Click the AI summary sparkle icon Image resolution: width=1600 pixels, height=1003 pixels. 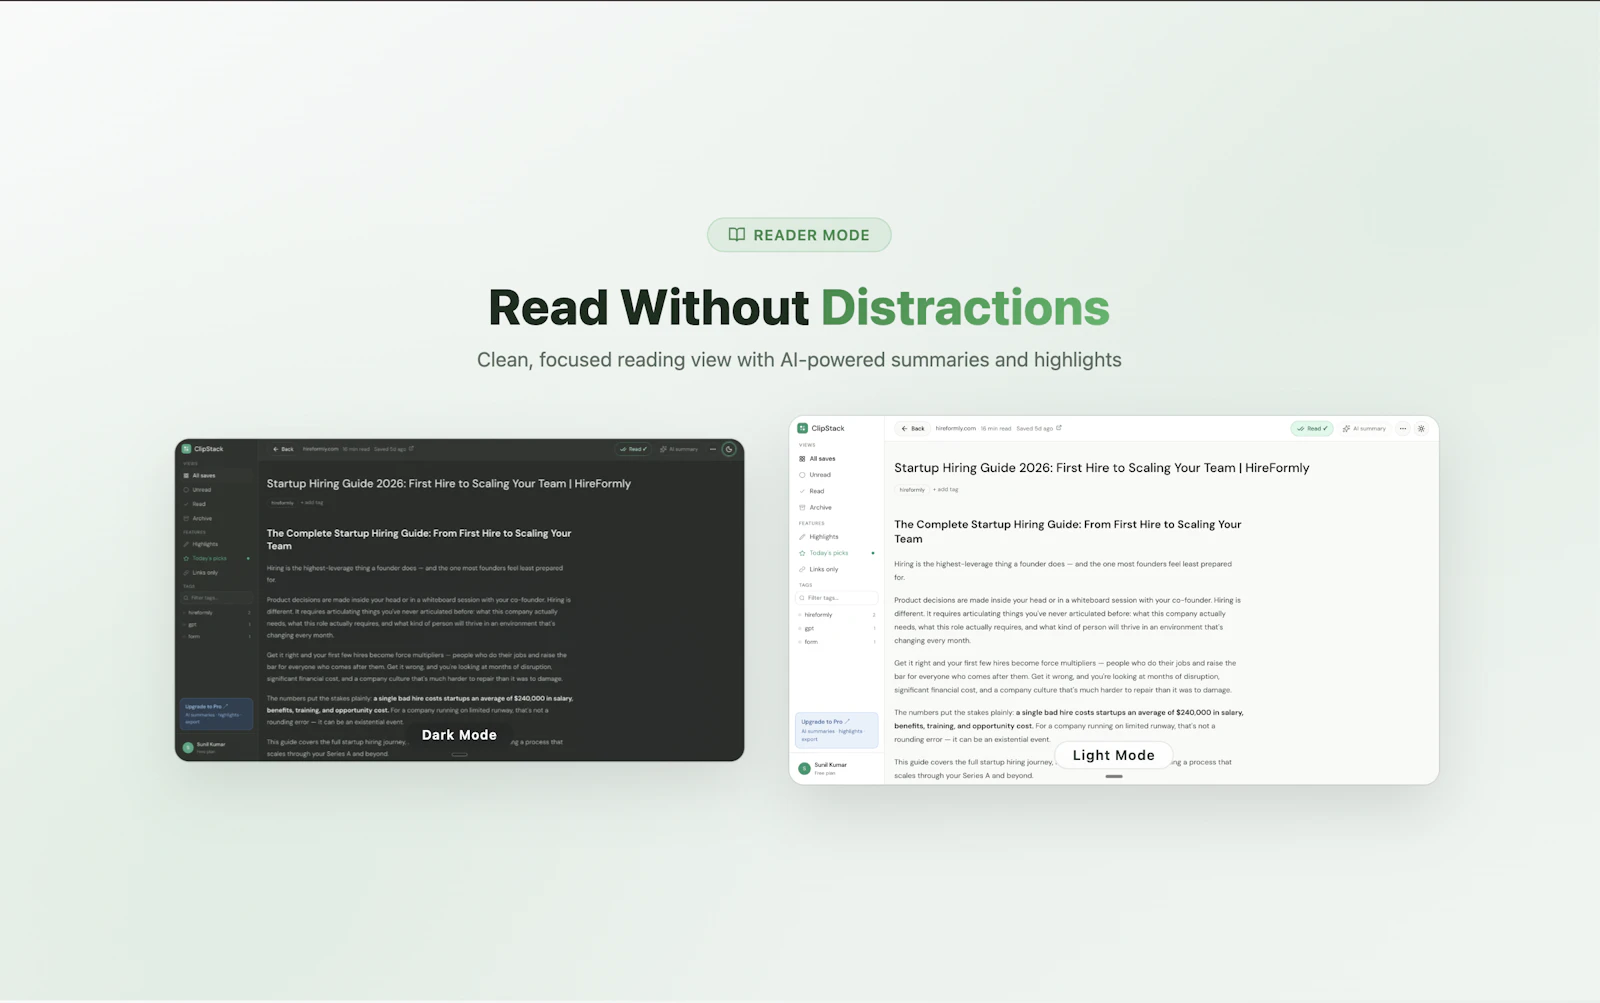pyautogui.click(x=1346, y=429)
